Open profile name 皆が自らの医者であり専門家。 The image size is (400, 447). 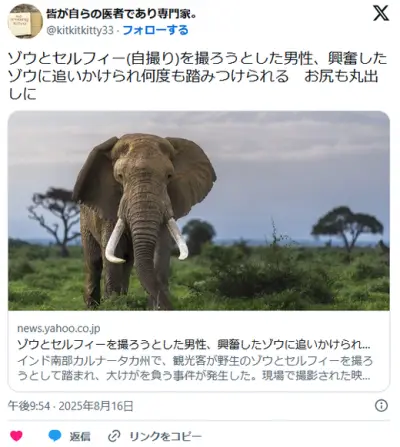(x=120, y=14)
